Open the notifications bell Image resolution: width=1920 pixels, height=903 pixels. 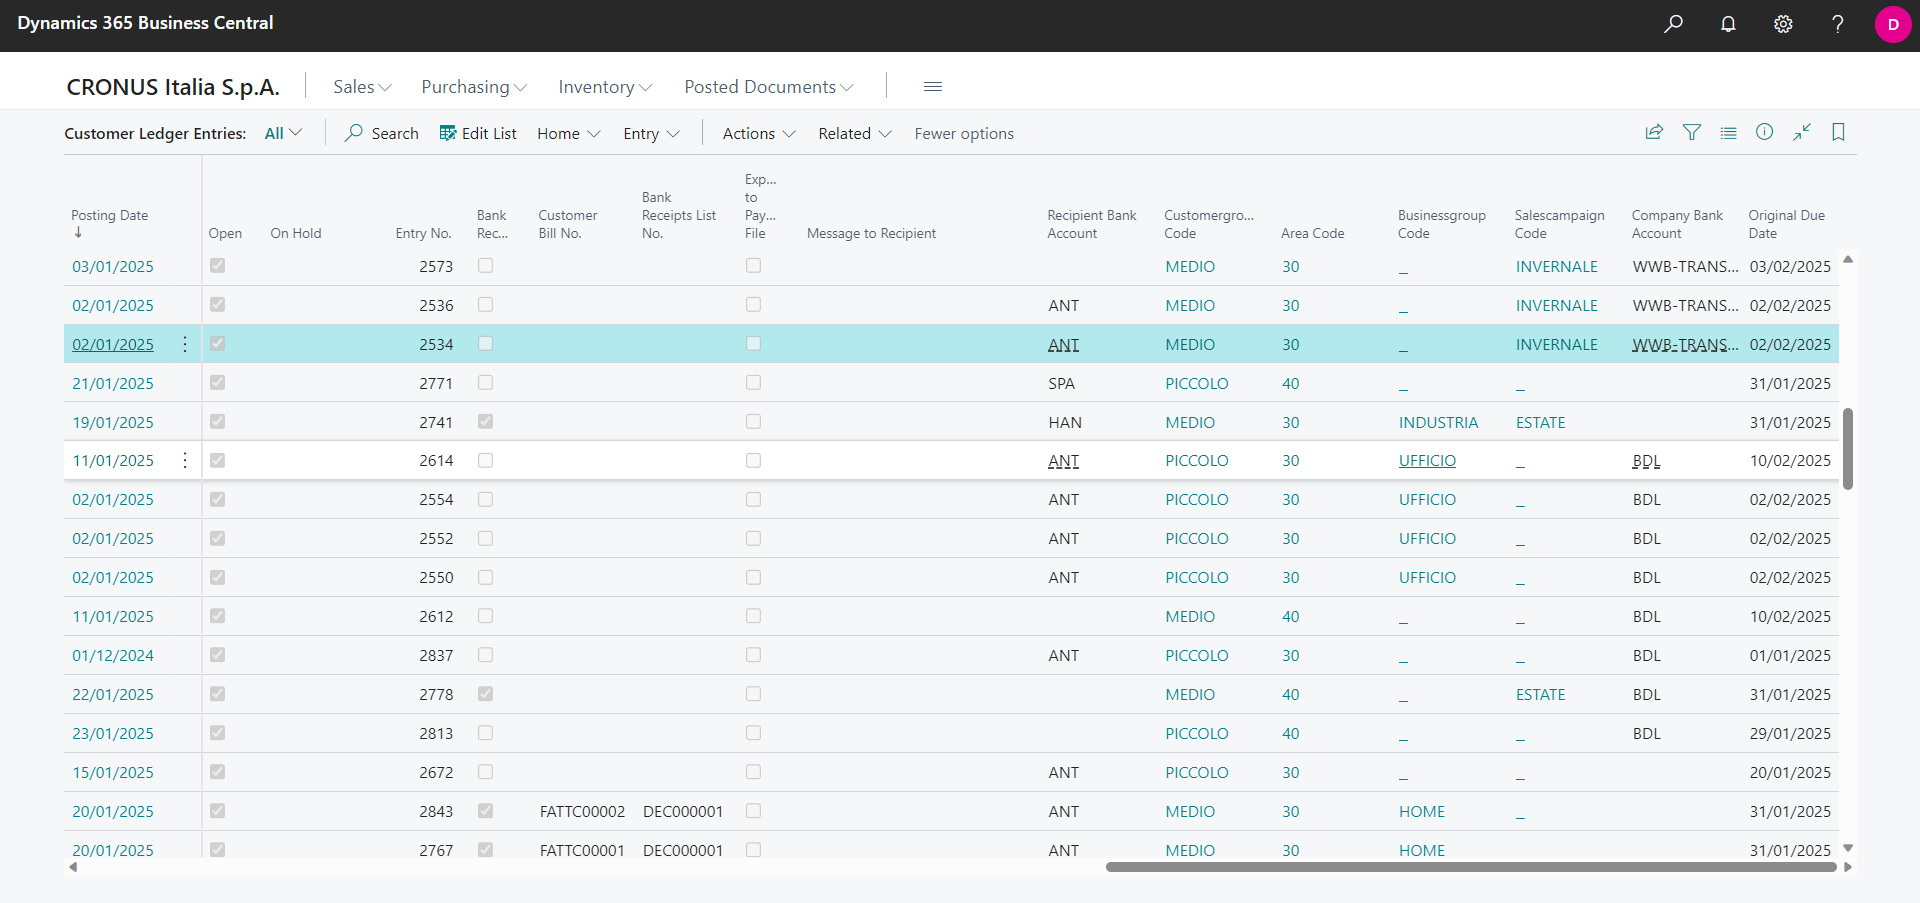[1728, 24]
